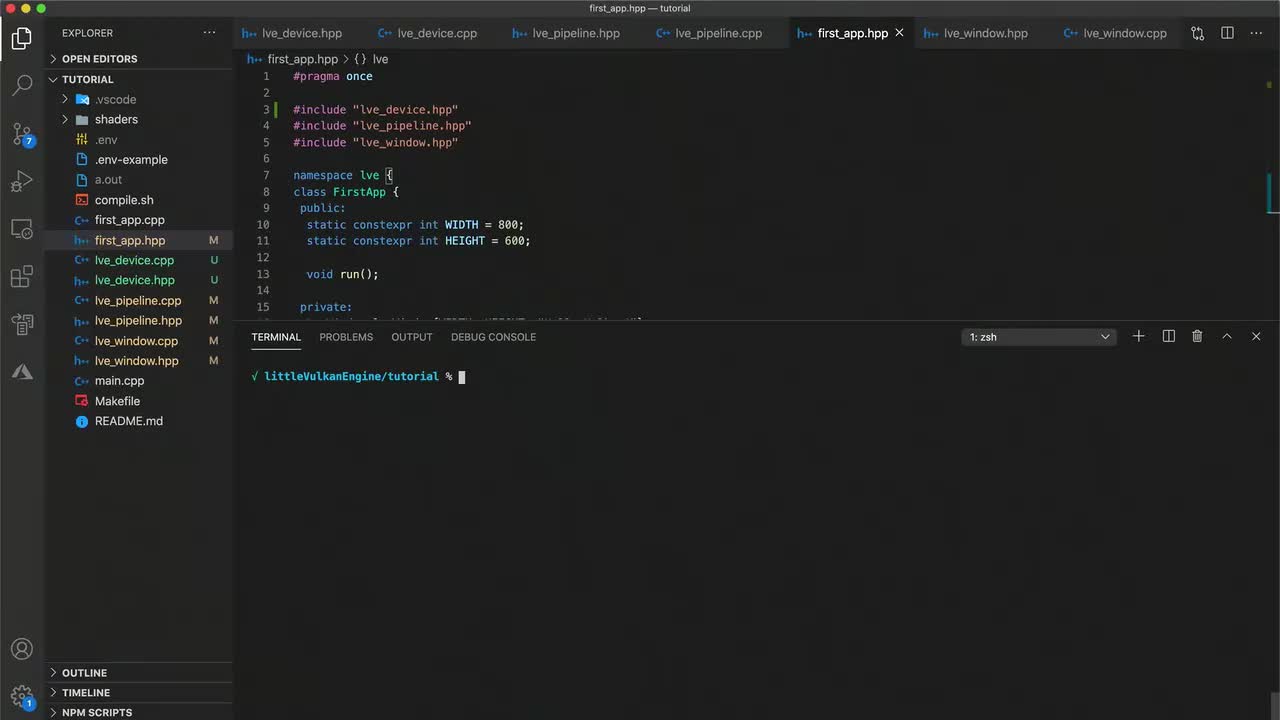Maximize the panel with the up chevron
Image resolution: width=1280 pixels, height=720 pixels.
click(1227, 337)
